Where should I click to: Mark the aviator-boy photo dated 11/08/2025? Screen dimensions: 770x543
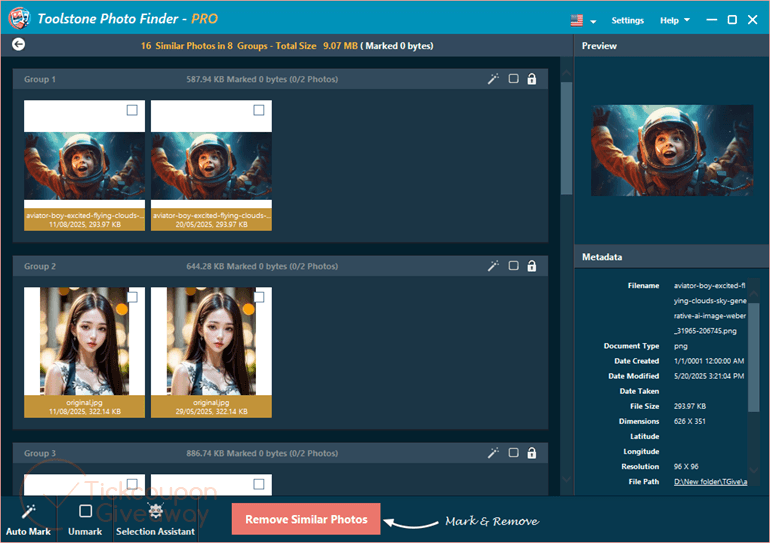pos(132,110)
